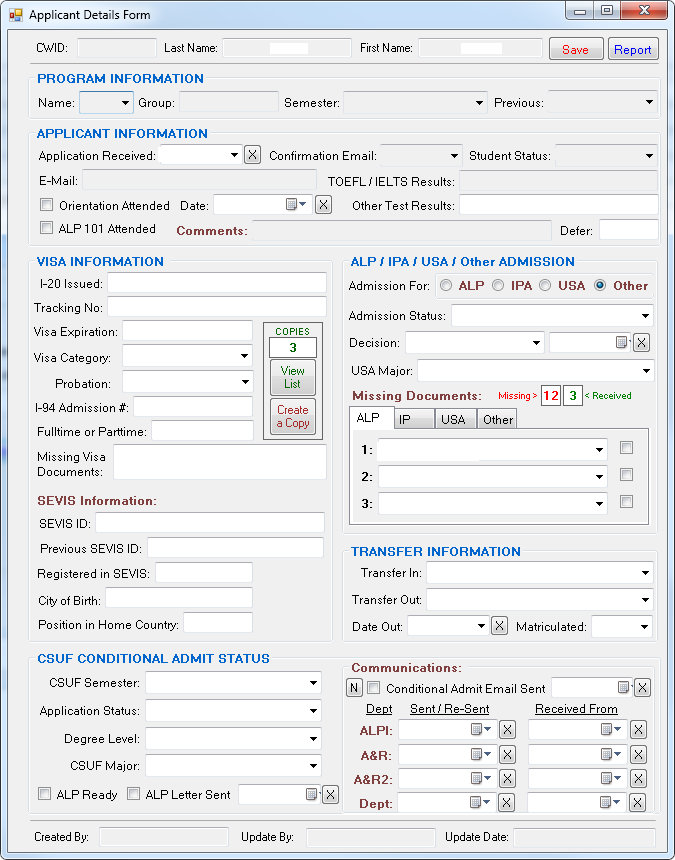675x860 pixels.
Task: Switch to the Other missing documents tab
Action: pos(497,420)
